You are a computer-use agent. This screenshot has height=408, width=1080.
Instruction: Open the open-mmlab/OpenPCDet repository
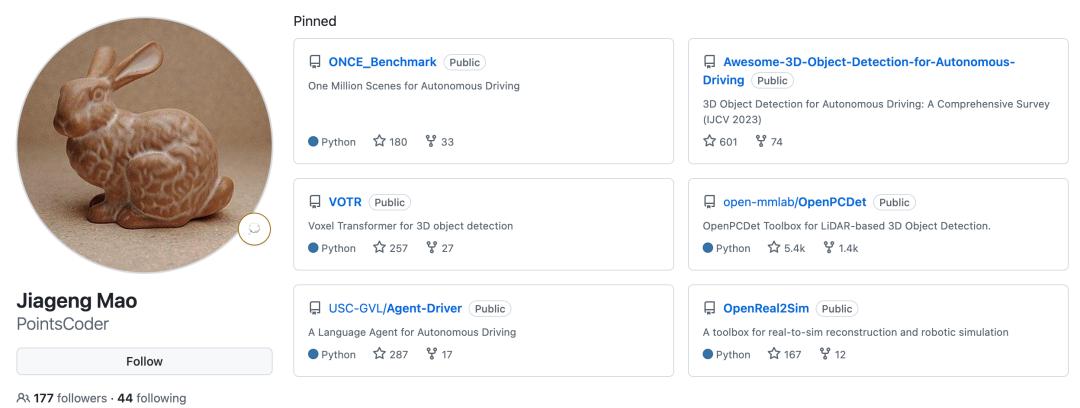tap(794, 202)
